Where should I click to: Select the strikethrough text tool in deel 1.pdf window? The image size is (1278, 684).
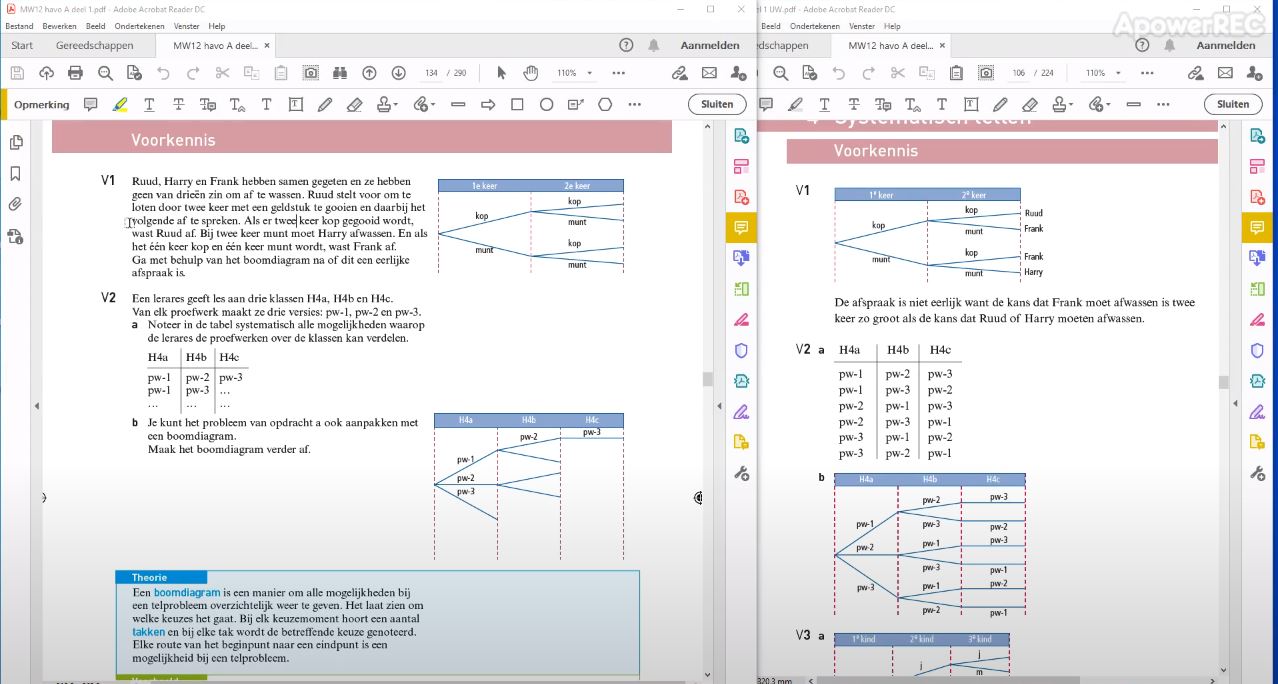click(178, 104)
